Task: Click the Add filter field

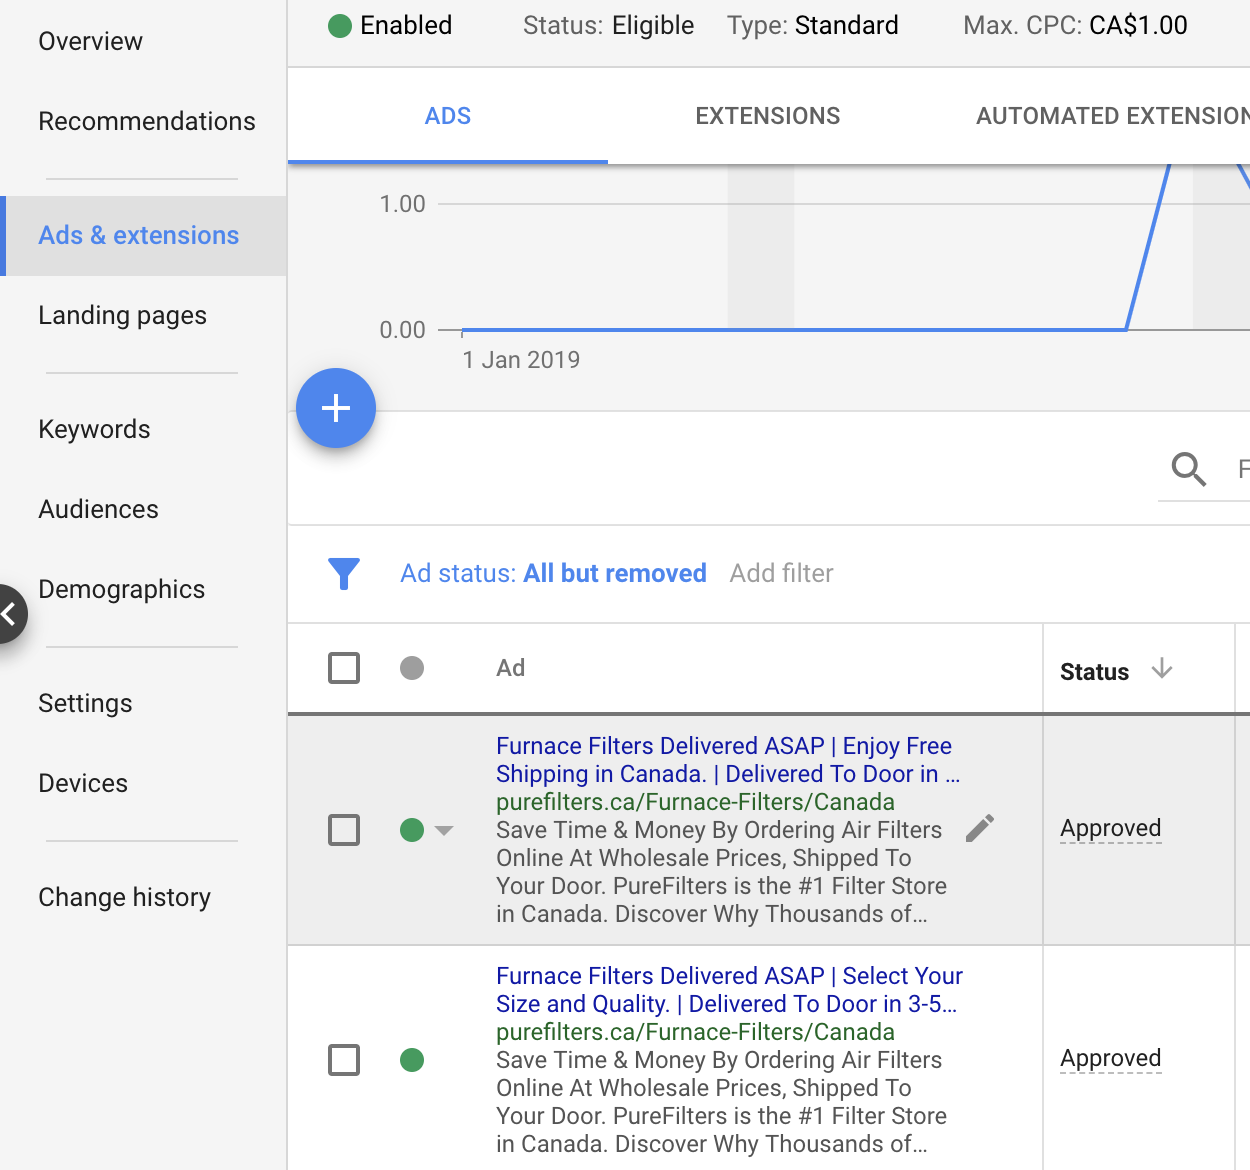Action: 781,573
